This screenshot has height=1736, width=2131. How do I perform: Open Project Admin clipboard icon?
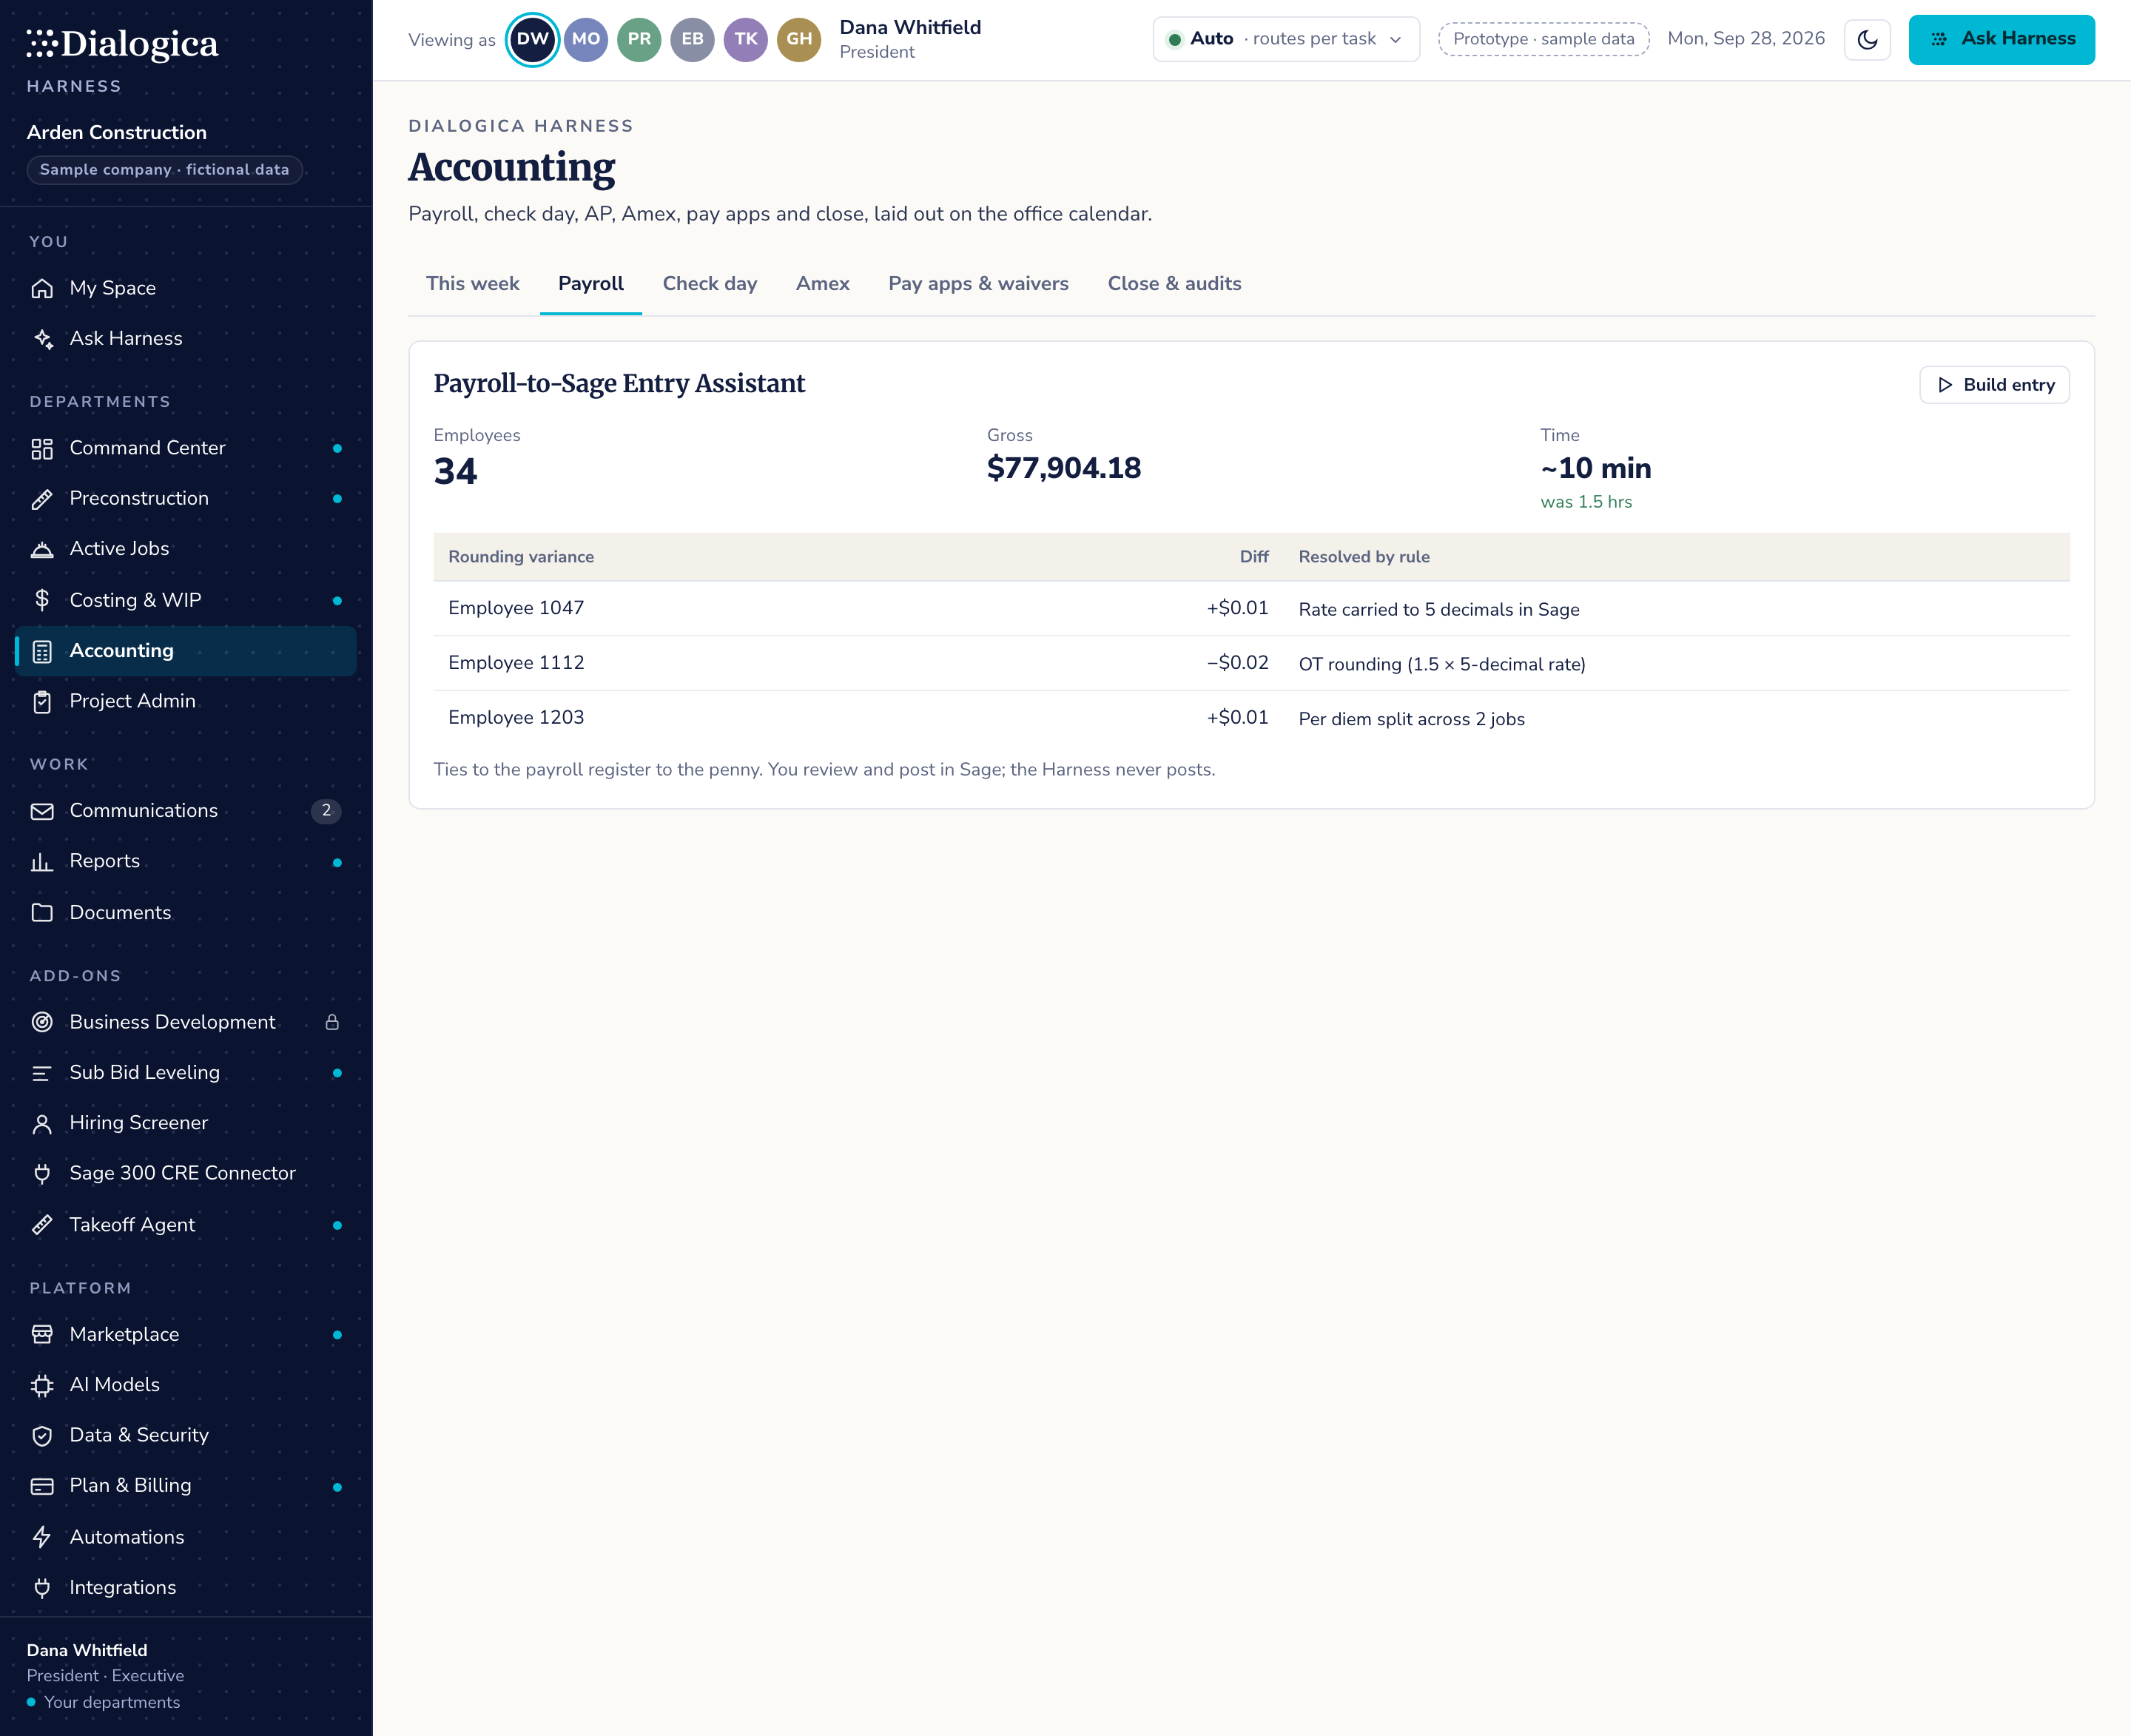coord(42,702)
